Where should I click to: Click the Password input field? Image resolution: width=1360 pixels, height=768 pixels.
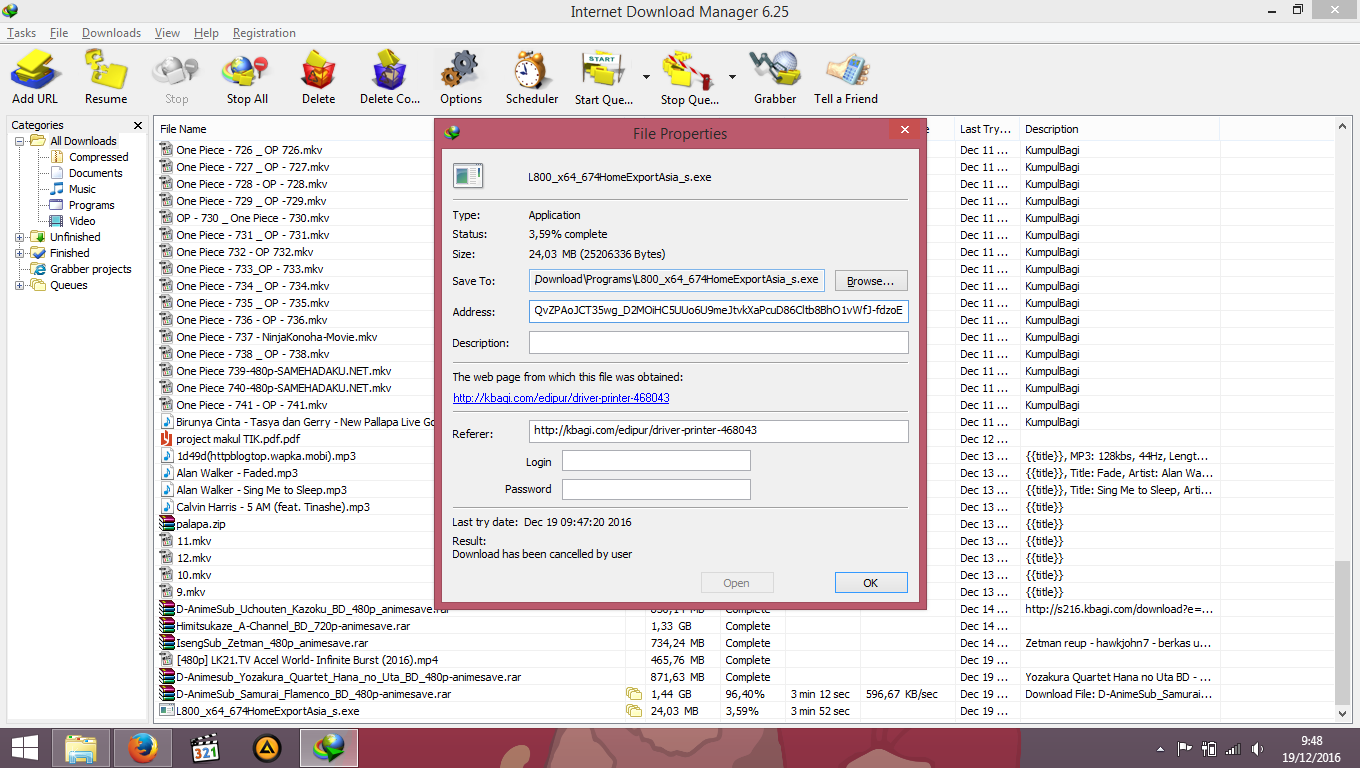(656, 490)
